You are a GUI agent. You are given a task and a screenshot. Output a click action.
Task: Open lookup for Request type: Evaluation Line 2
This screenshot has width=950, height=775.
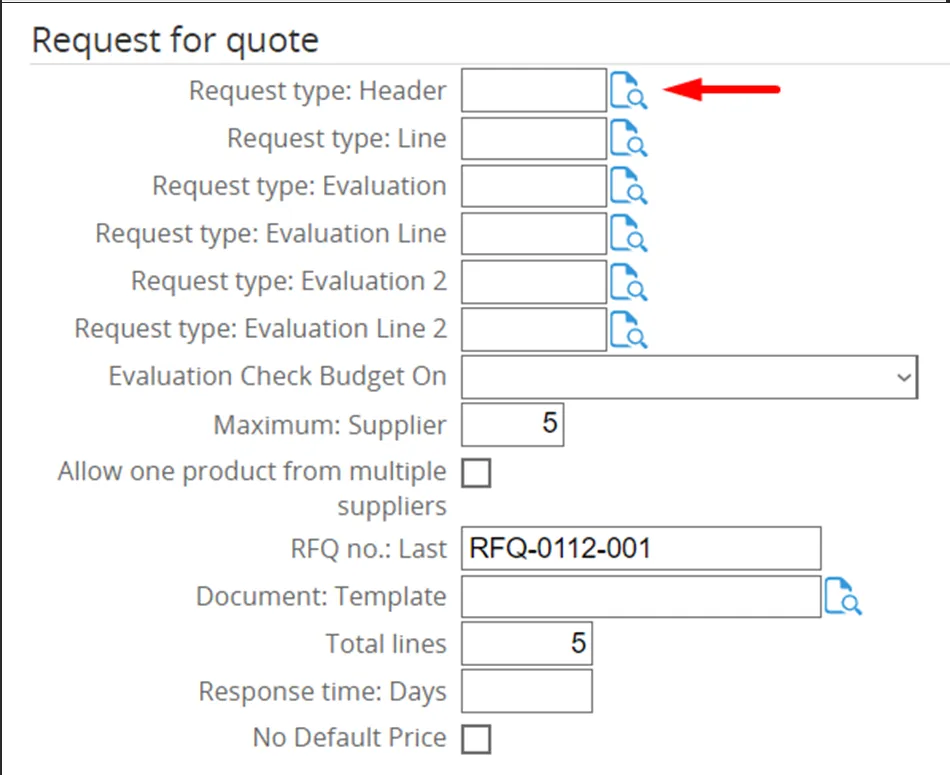[x=629, y=329]
